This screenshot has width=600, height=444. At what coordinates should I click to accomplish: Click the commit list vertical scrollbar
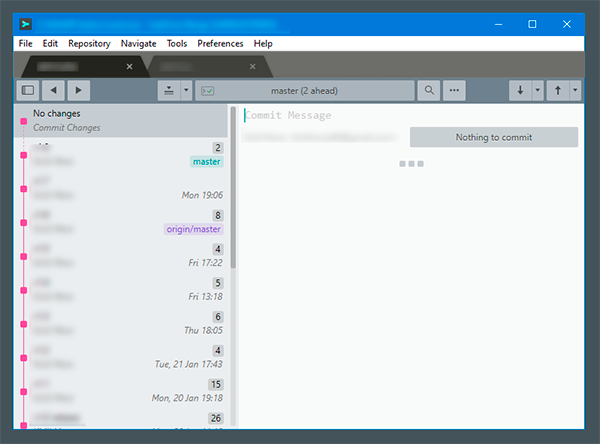click(x=233, y=188)
